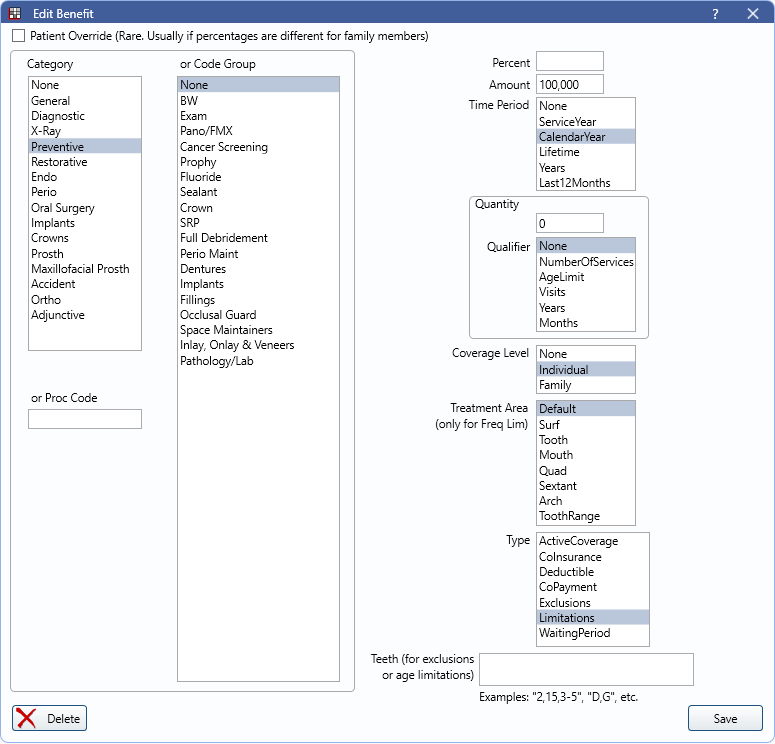Select Diagnostic in the Category list
This screenshot has width=775, height=744.
[x=58, y=116]
